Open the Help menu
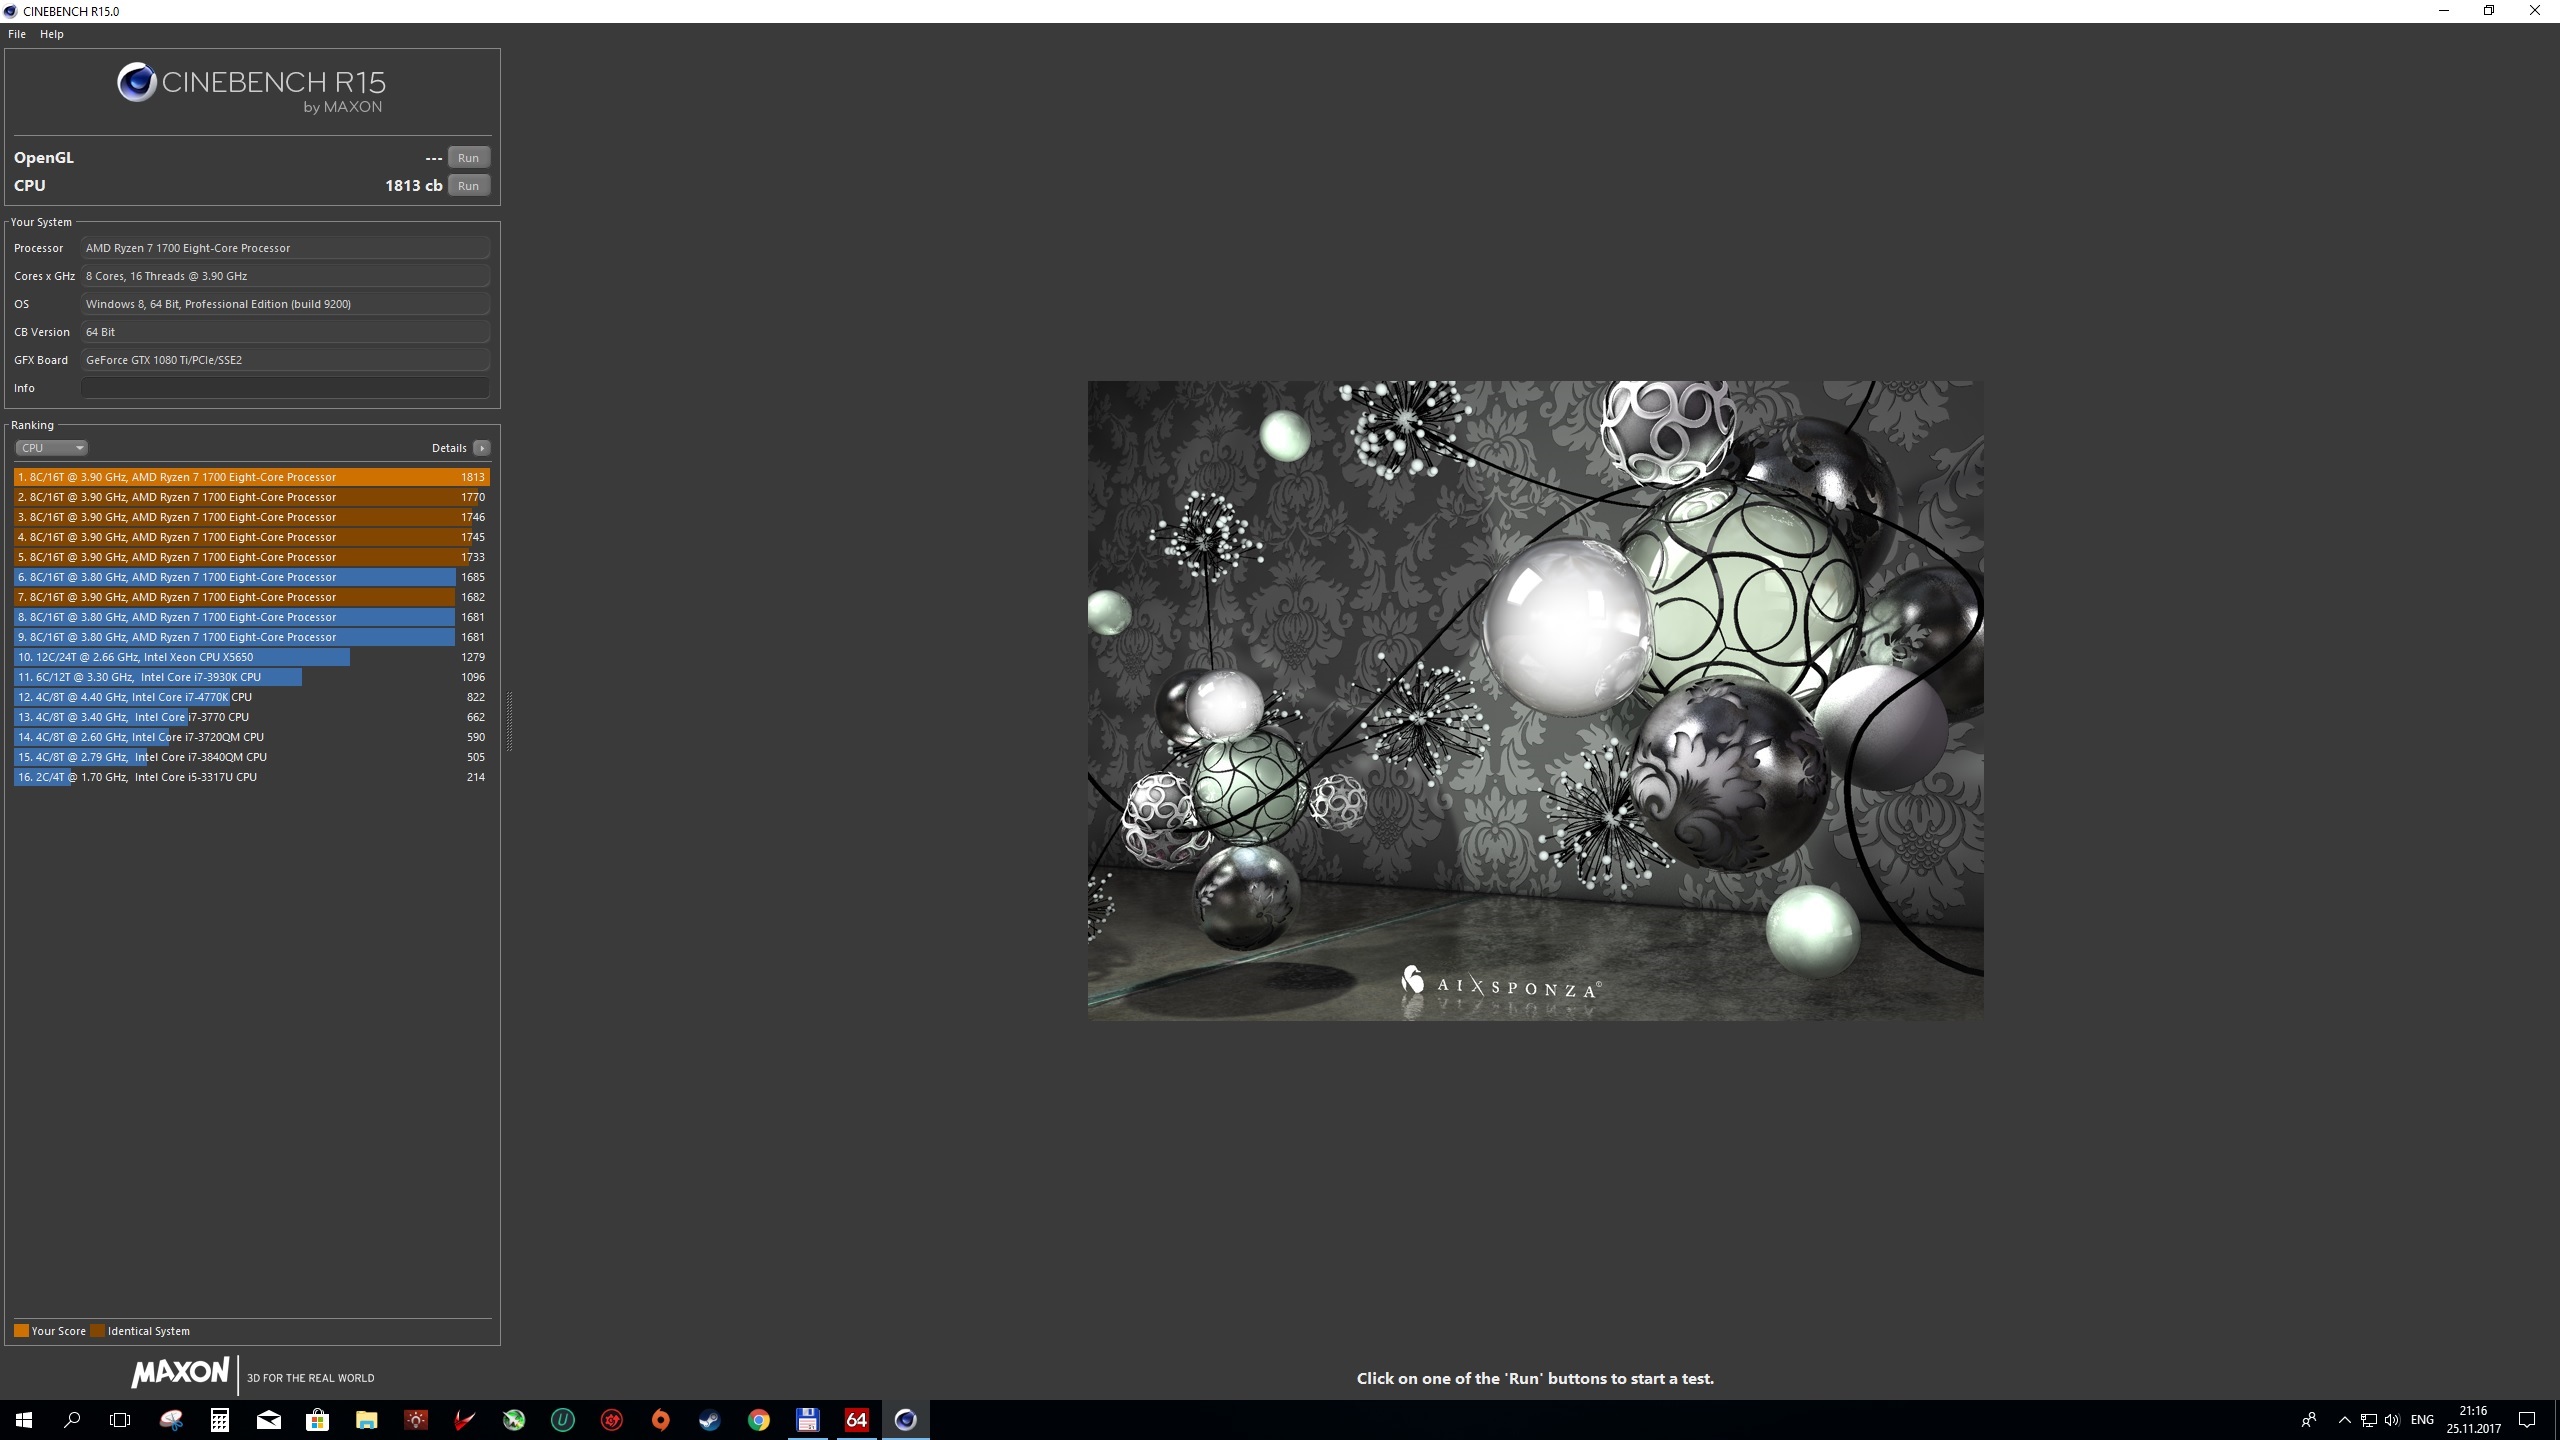 52,34
